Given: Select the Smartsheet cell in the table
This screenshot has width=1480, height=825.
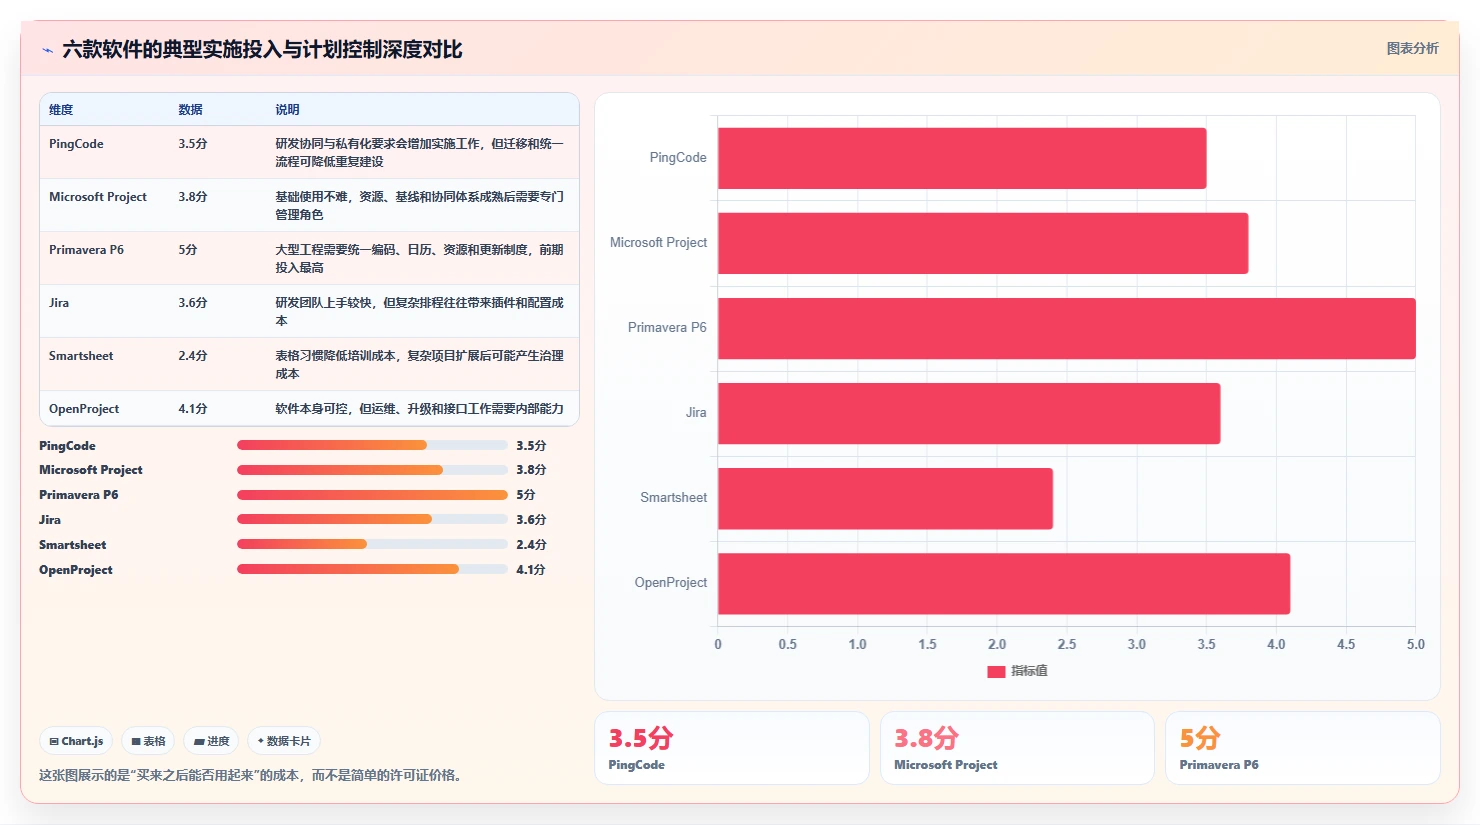Looking at the screenshot, I should pos(81,356).
